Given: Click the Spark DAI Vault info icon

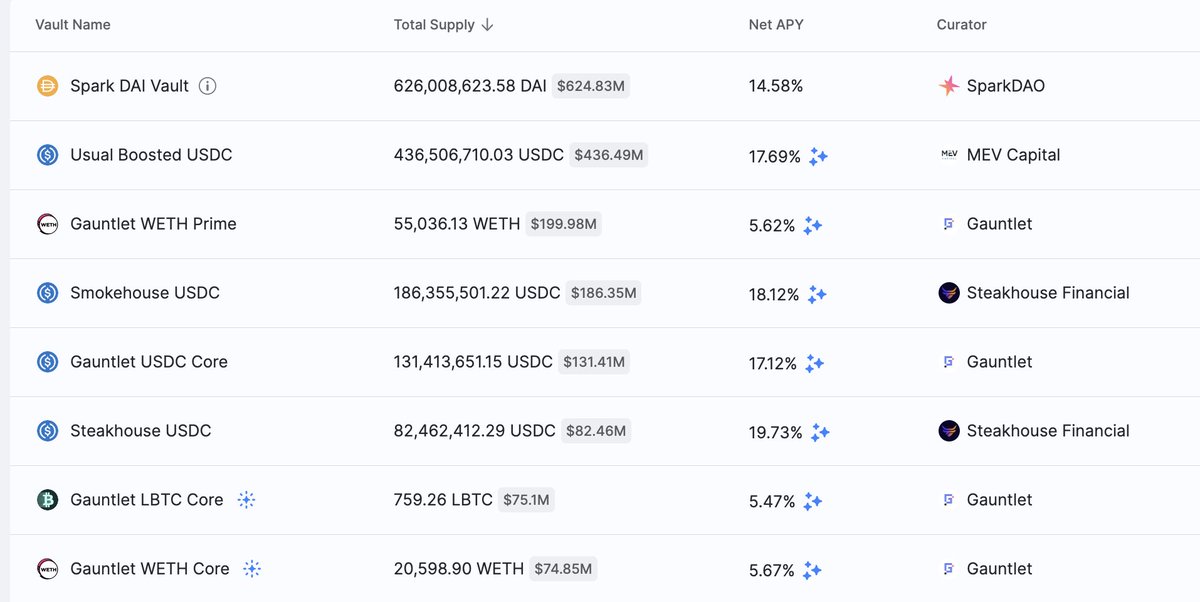Looking at the screenshot, I should pyautogui.click(x=207, y=86).
